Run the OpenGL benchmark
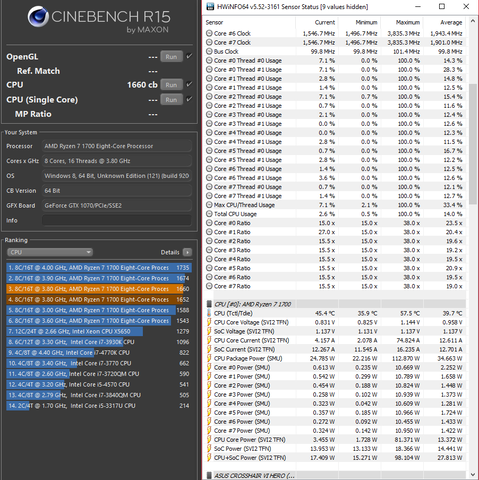 (x=171, y=57)
